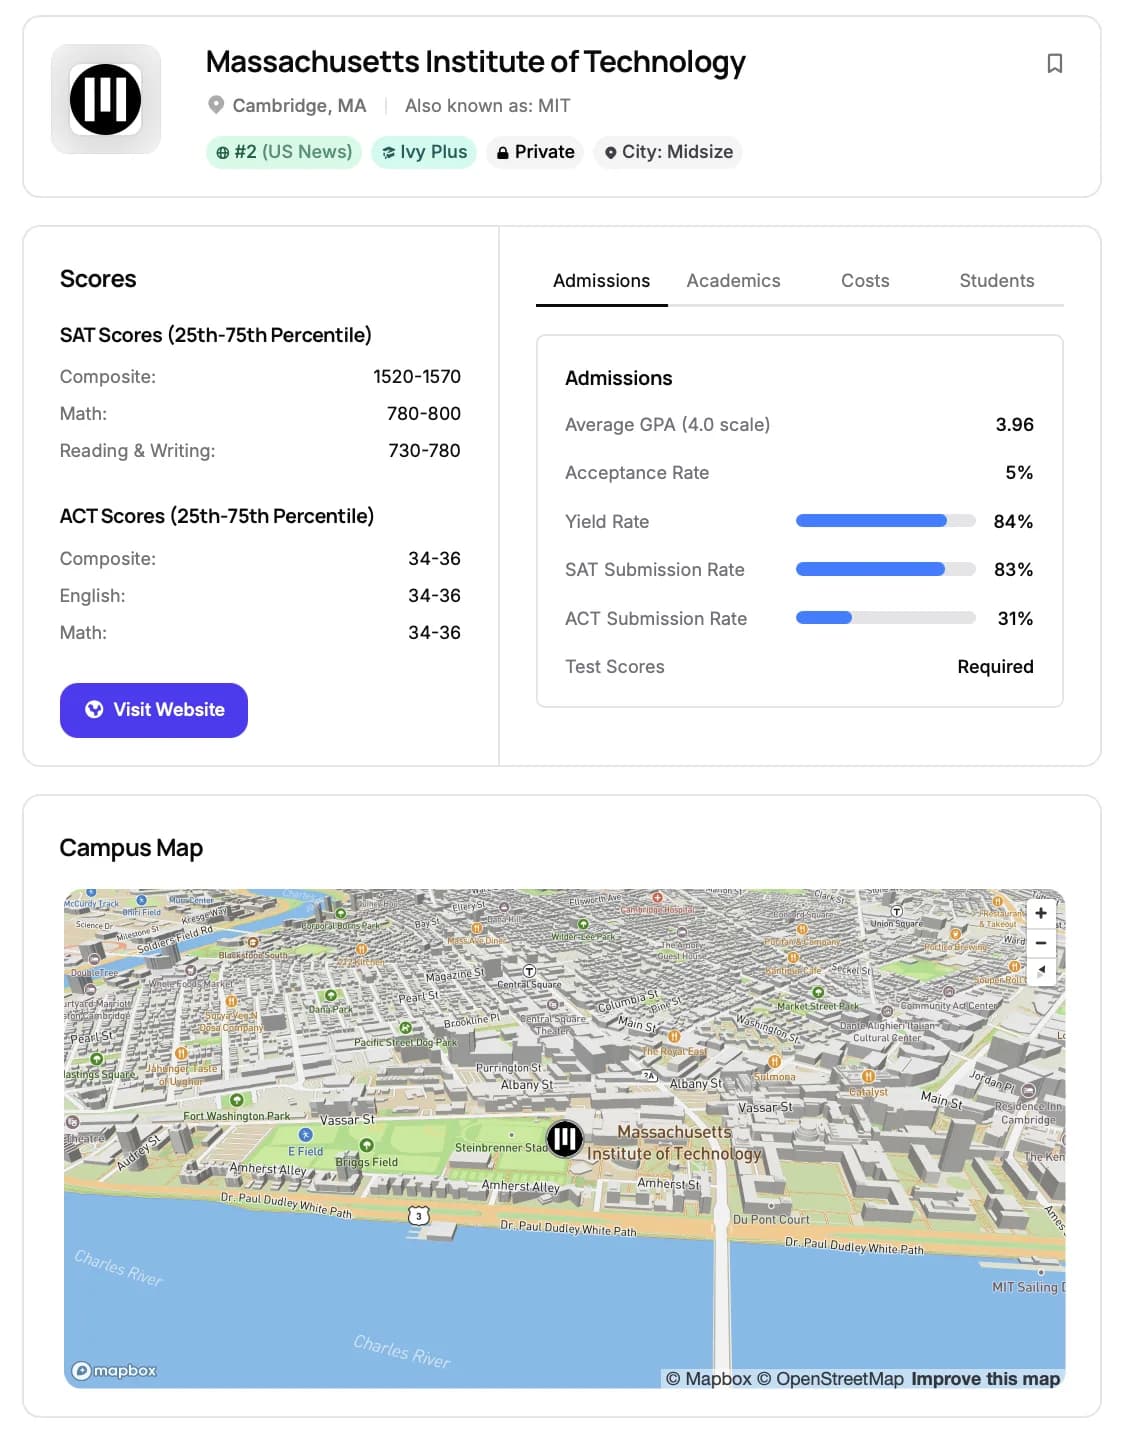Image resolution: width=1128 pixels, height=1432 pixels.
Task: Click the SAT Submission Rate progress bar
Action: point(886,569)
